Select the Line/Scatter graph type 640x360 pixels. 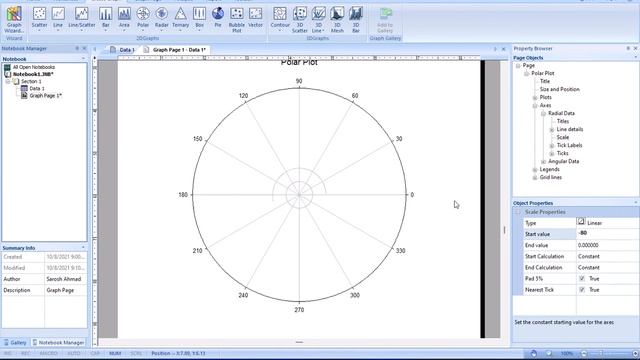point(82,19)
